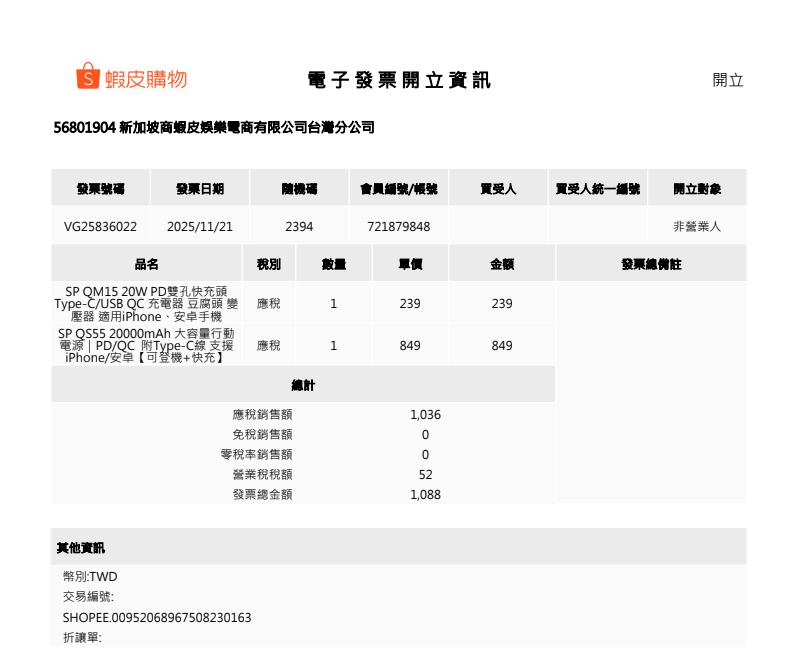The height and width of the screenshot is (663, 799).
Task: Click the 總計 section header
Action: (x=303, y=385)
